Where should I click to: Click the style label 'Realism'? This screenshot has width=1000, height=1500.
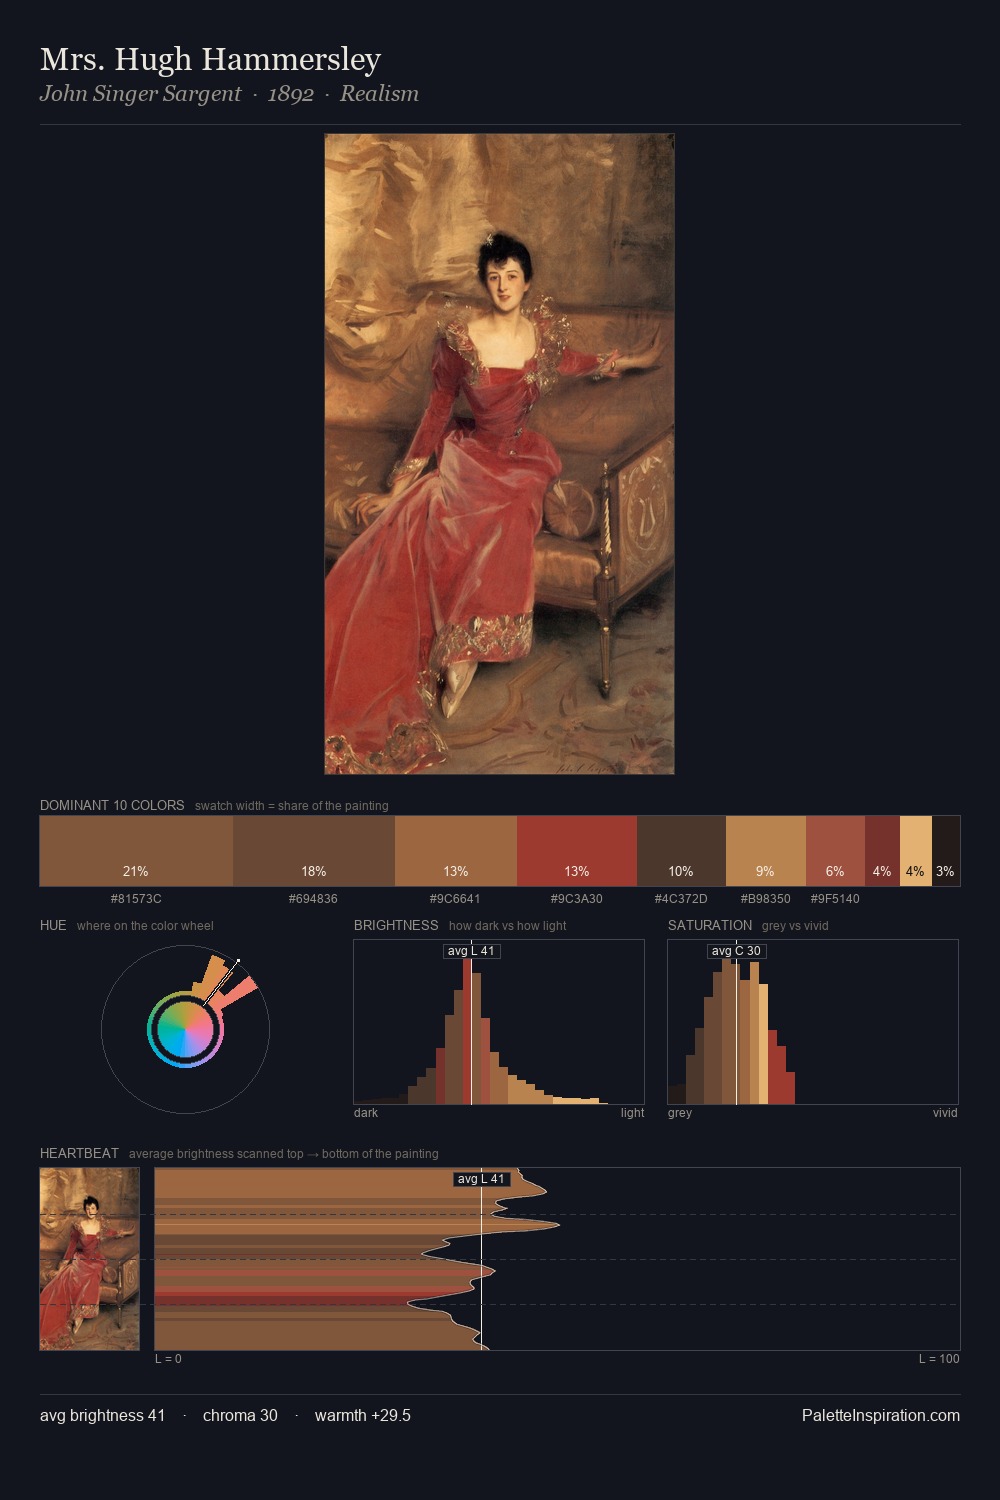pos(379,94)
